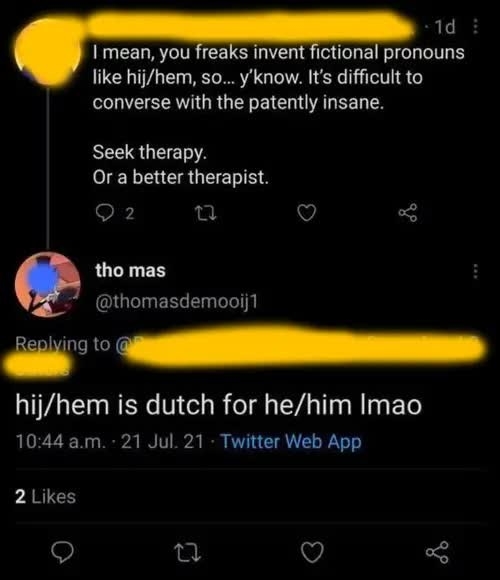Open more options on the 1d tweet
This screenshot has height=580, width=500.
coord(476,26)
